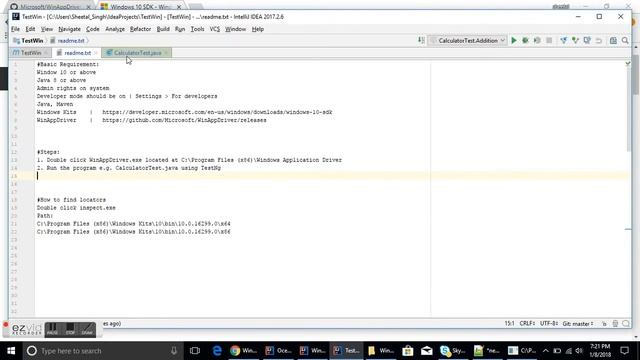The width and height of the screenshot is (640, 360).
Task: Click the inspections hector icon in status bar
Action: tap(615, 324)
